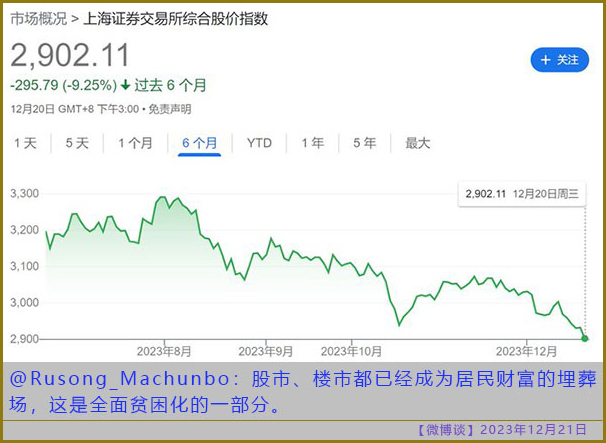Click the 2,900 y-axis label
Screen dimensions: 606x443
click(24, 339)
